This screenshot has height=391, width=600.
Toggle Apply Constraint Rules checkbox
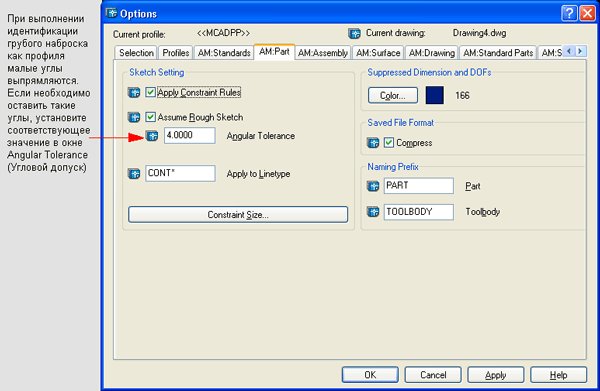(150, 92)
